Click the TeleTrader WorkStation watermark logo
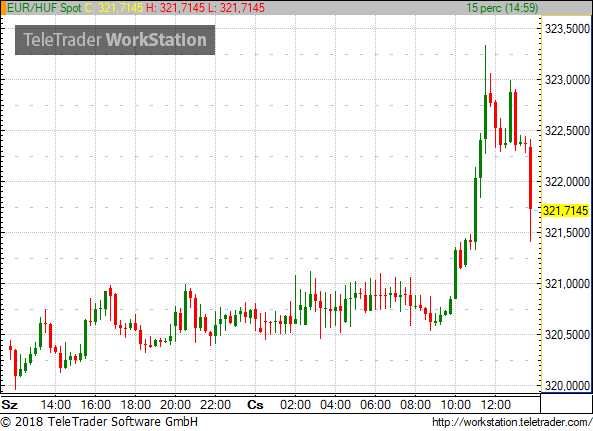The height and width of the screenshot is (431, 593). tap(115, 40)
